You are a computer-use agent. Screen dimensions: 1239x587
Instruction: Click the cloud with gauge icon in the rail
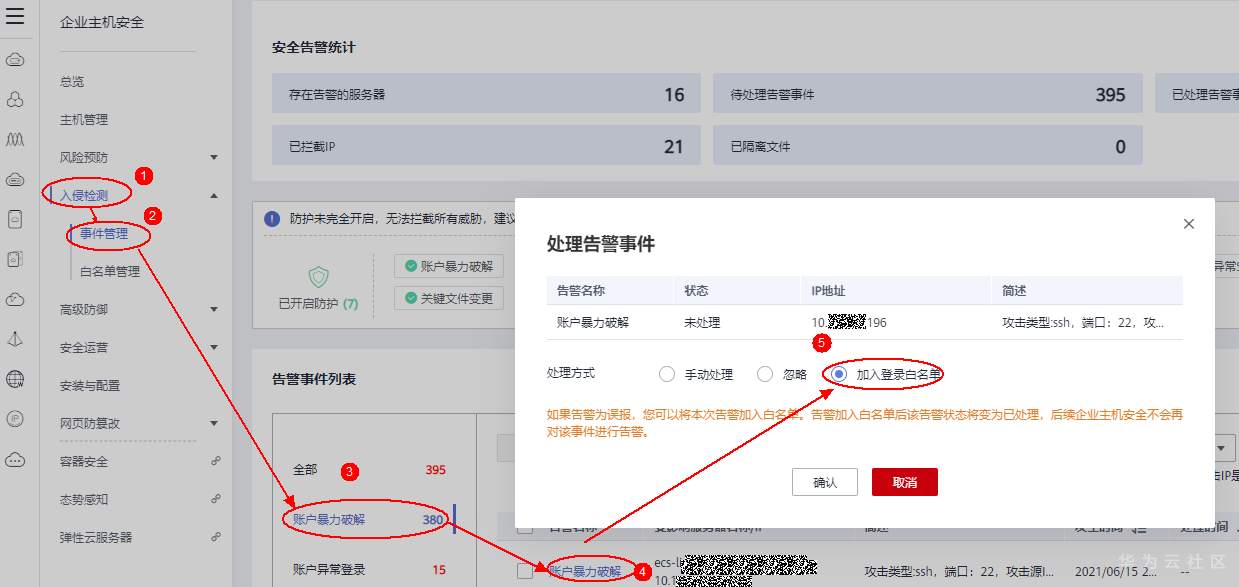pos(15,299)
